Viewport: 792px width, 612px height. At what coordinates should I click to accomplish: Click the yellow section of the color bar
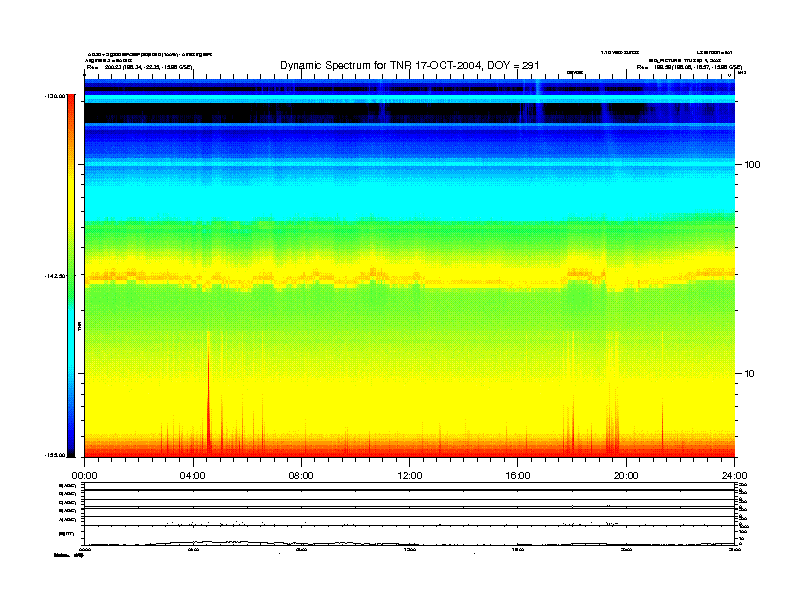point(71,202)
